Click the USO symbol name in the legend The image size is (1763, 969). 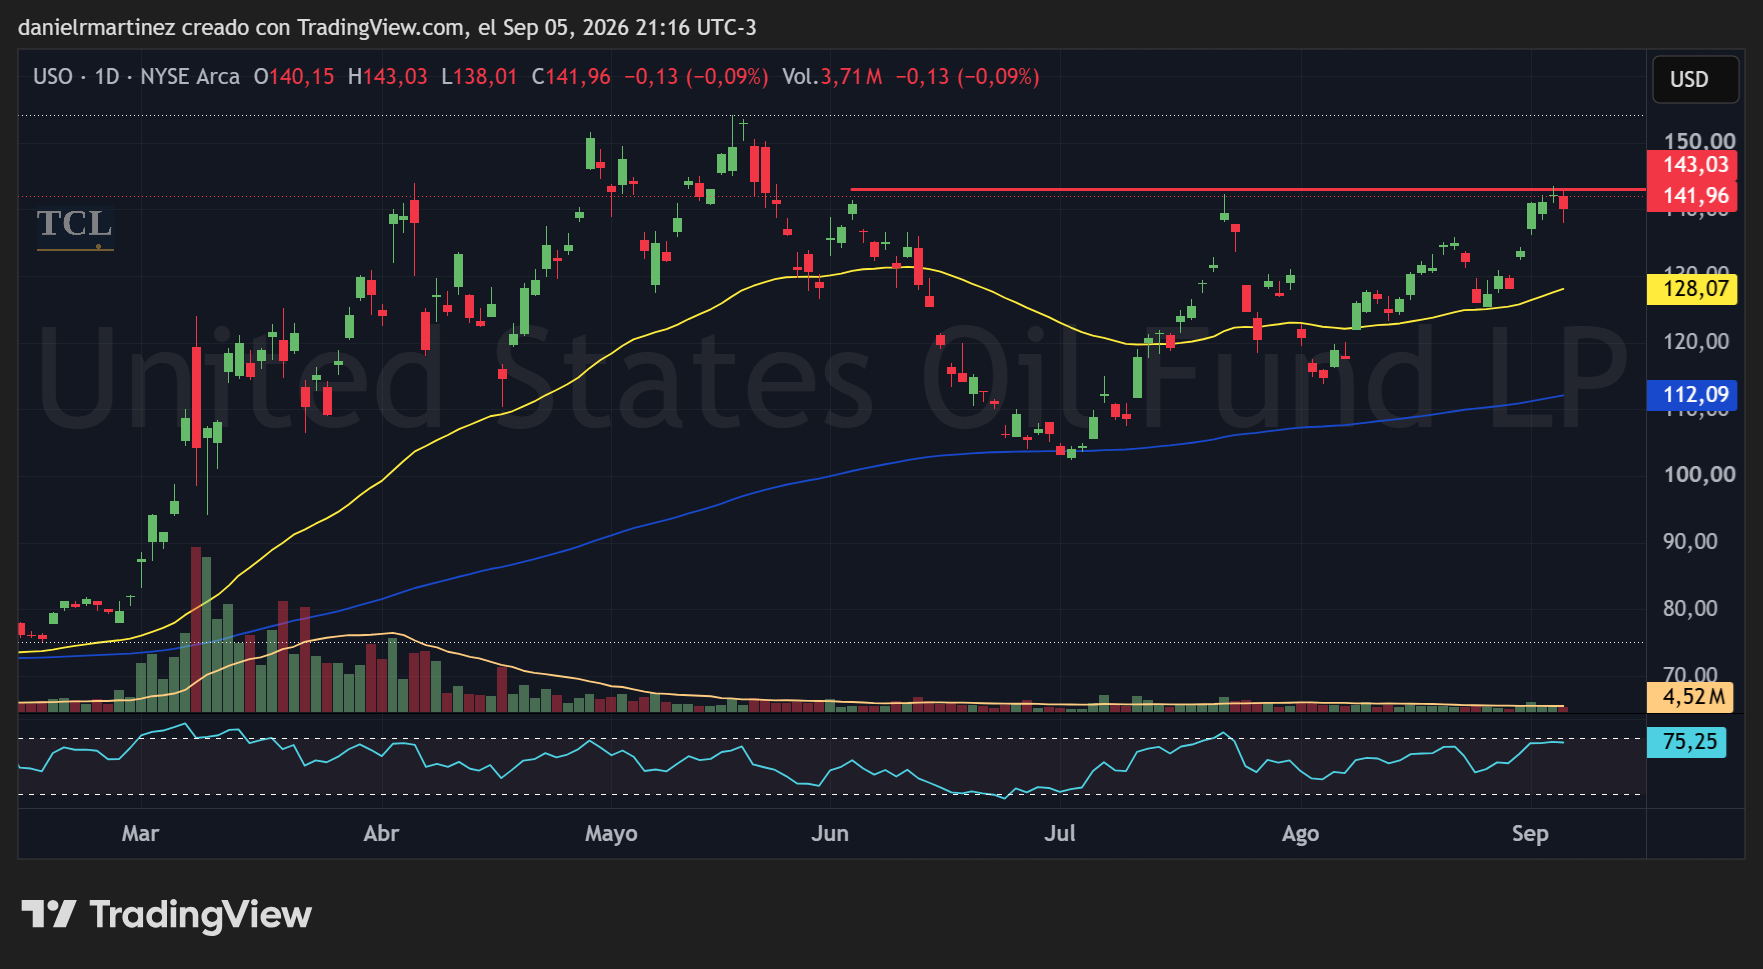[53, 77]
